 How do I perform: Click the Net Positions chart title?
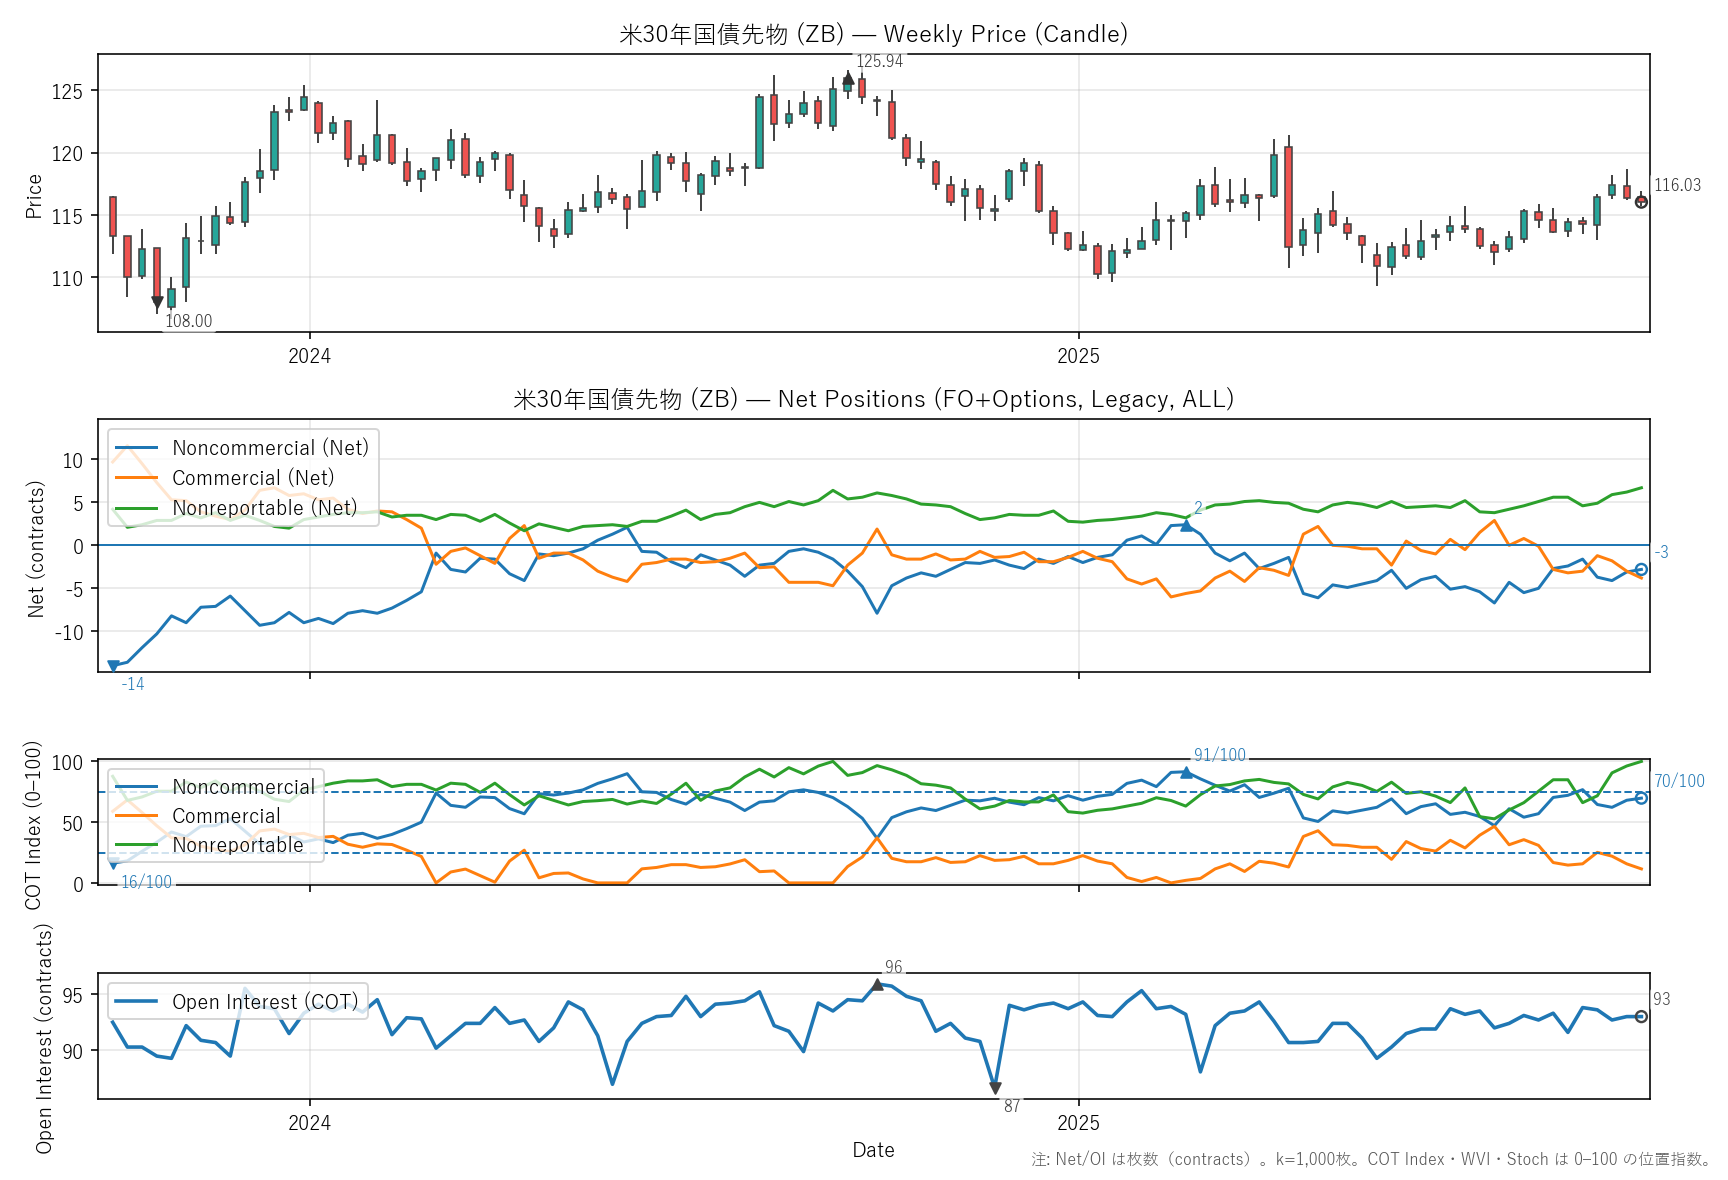point(873,399)
